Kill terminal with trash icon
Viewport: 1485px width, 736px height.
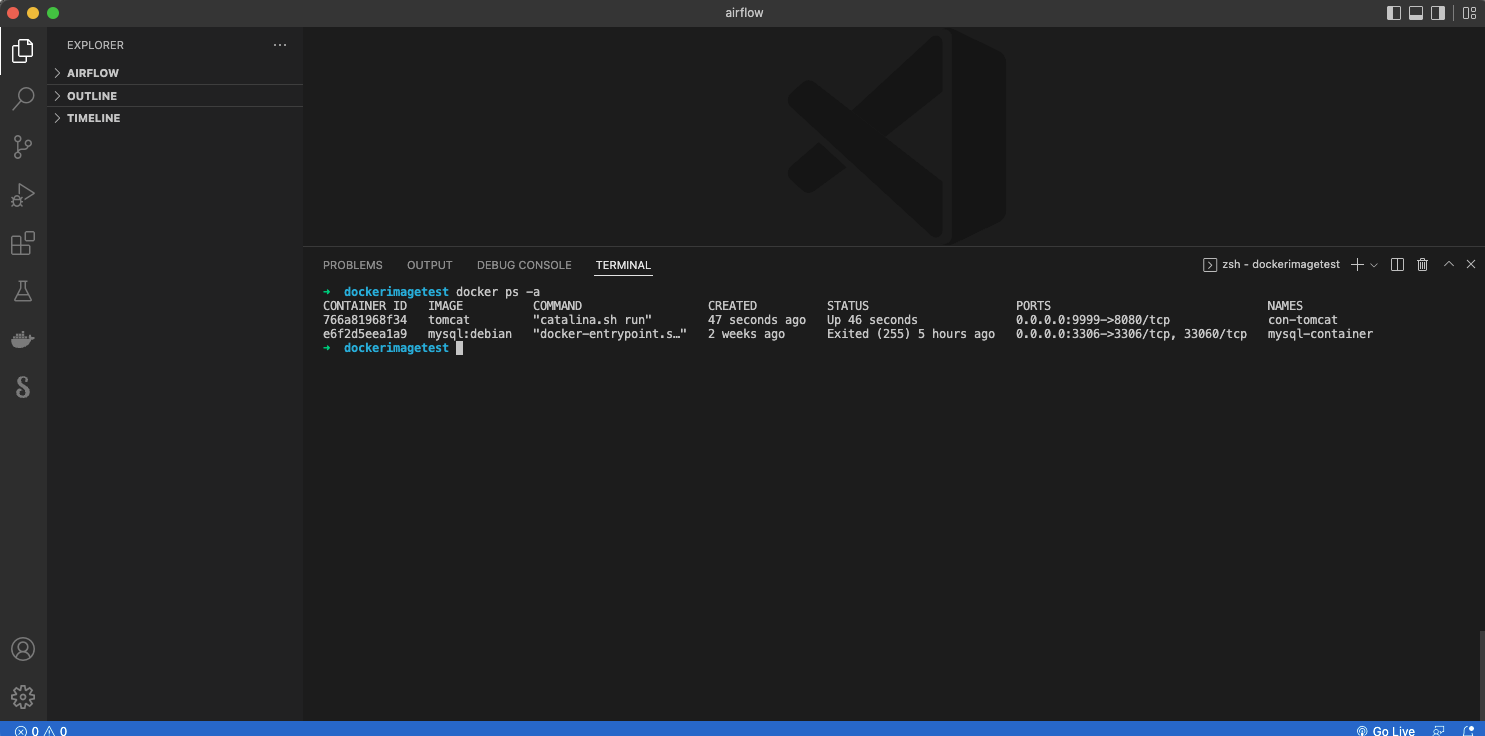click(x=1422, y=265)
